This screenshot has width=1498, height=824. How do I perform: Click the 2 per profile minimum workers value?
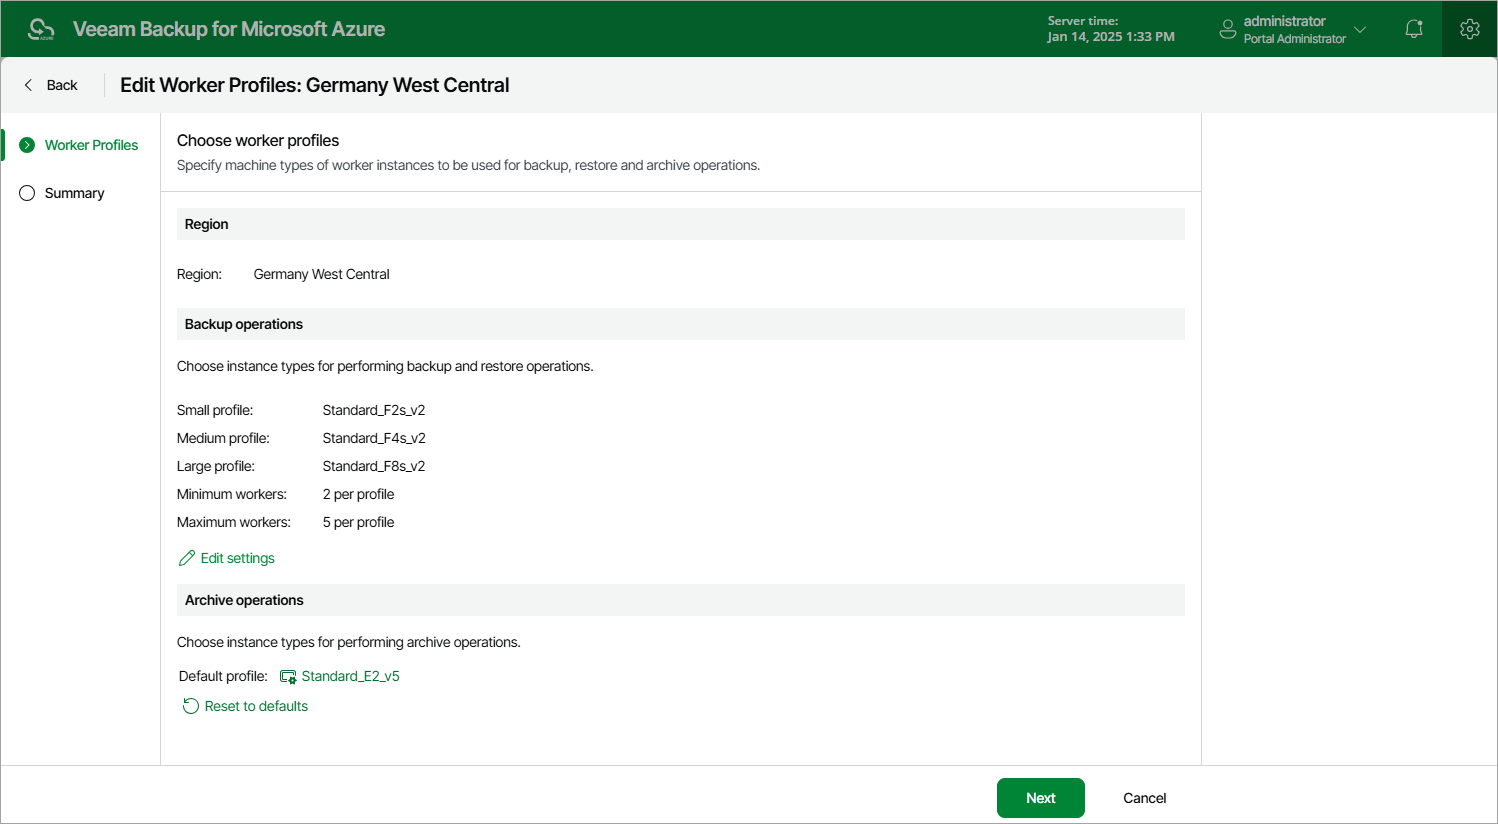pos(359,494)
